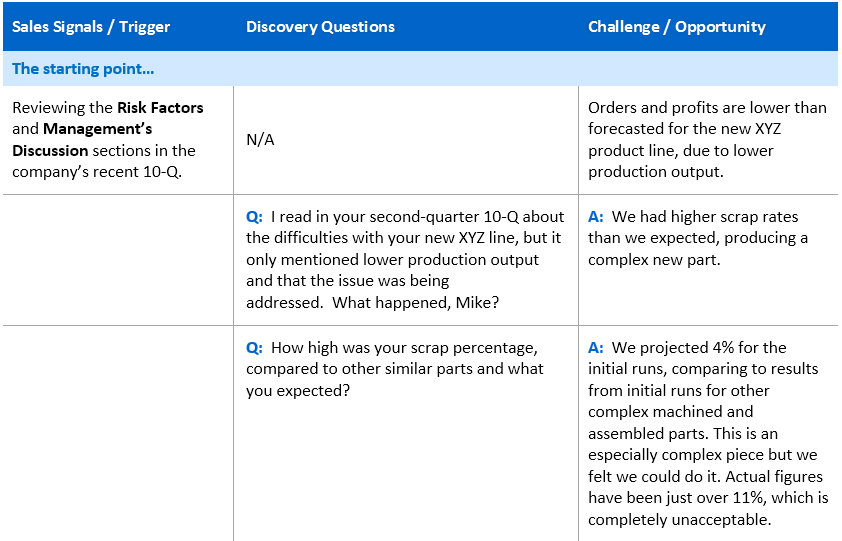Click the 'Orders and profits are lower' cell
The image size is (842, 541).
(x=707, y=140)
